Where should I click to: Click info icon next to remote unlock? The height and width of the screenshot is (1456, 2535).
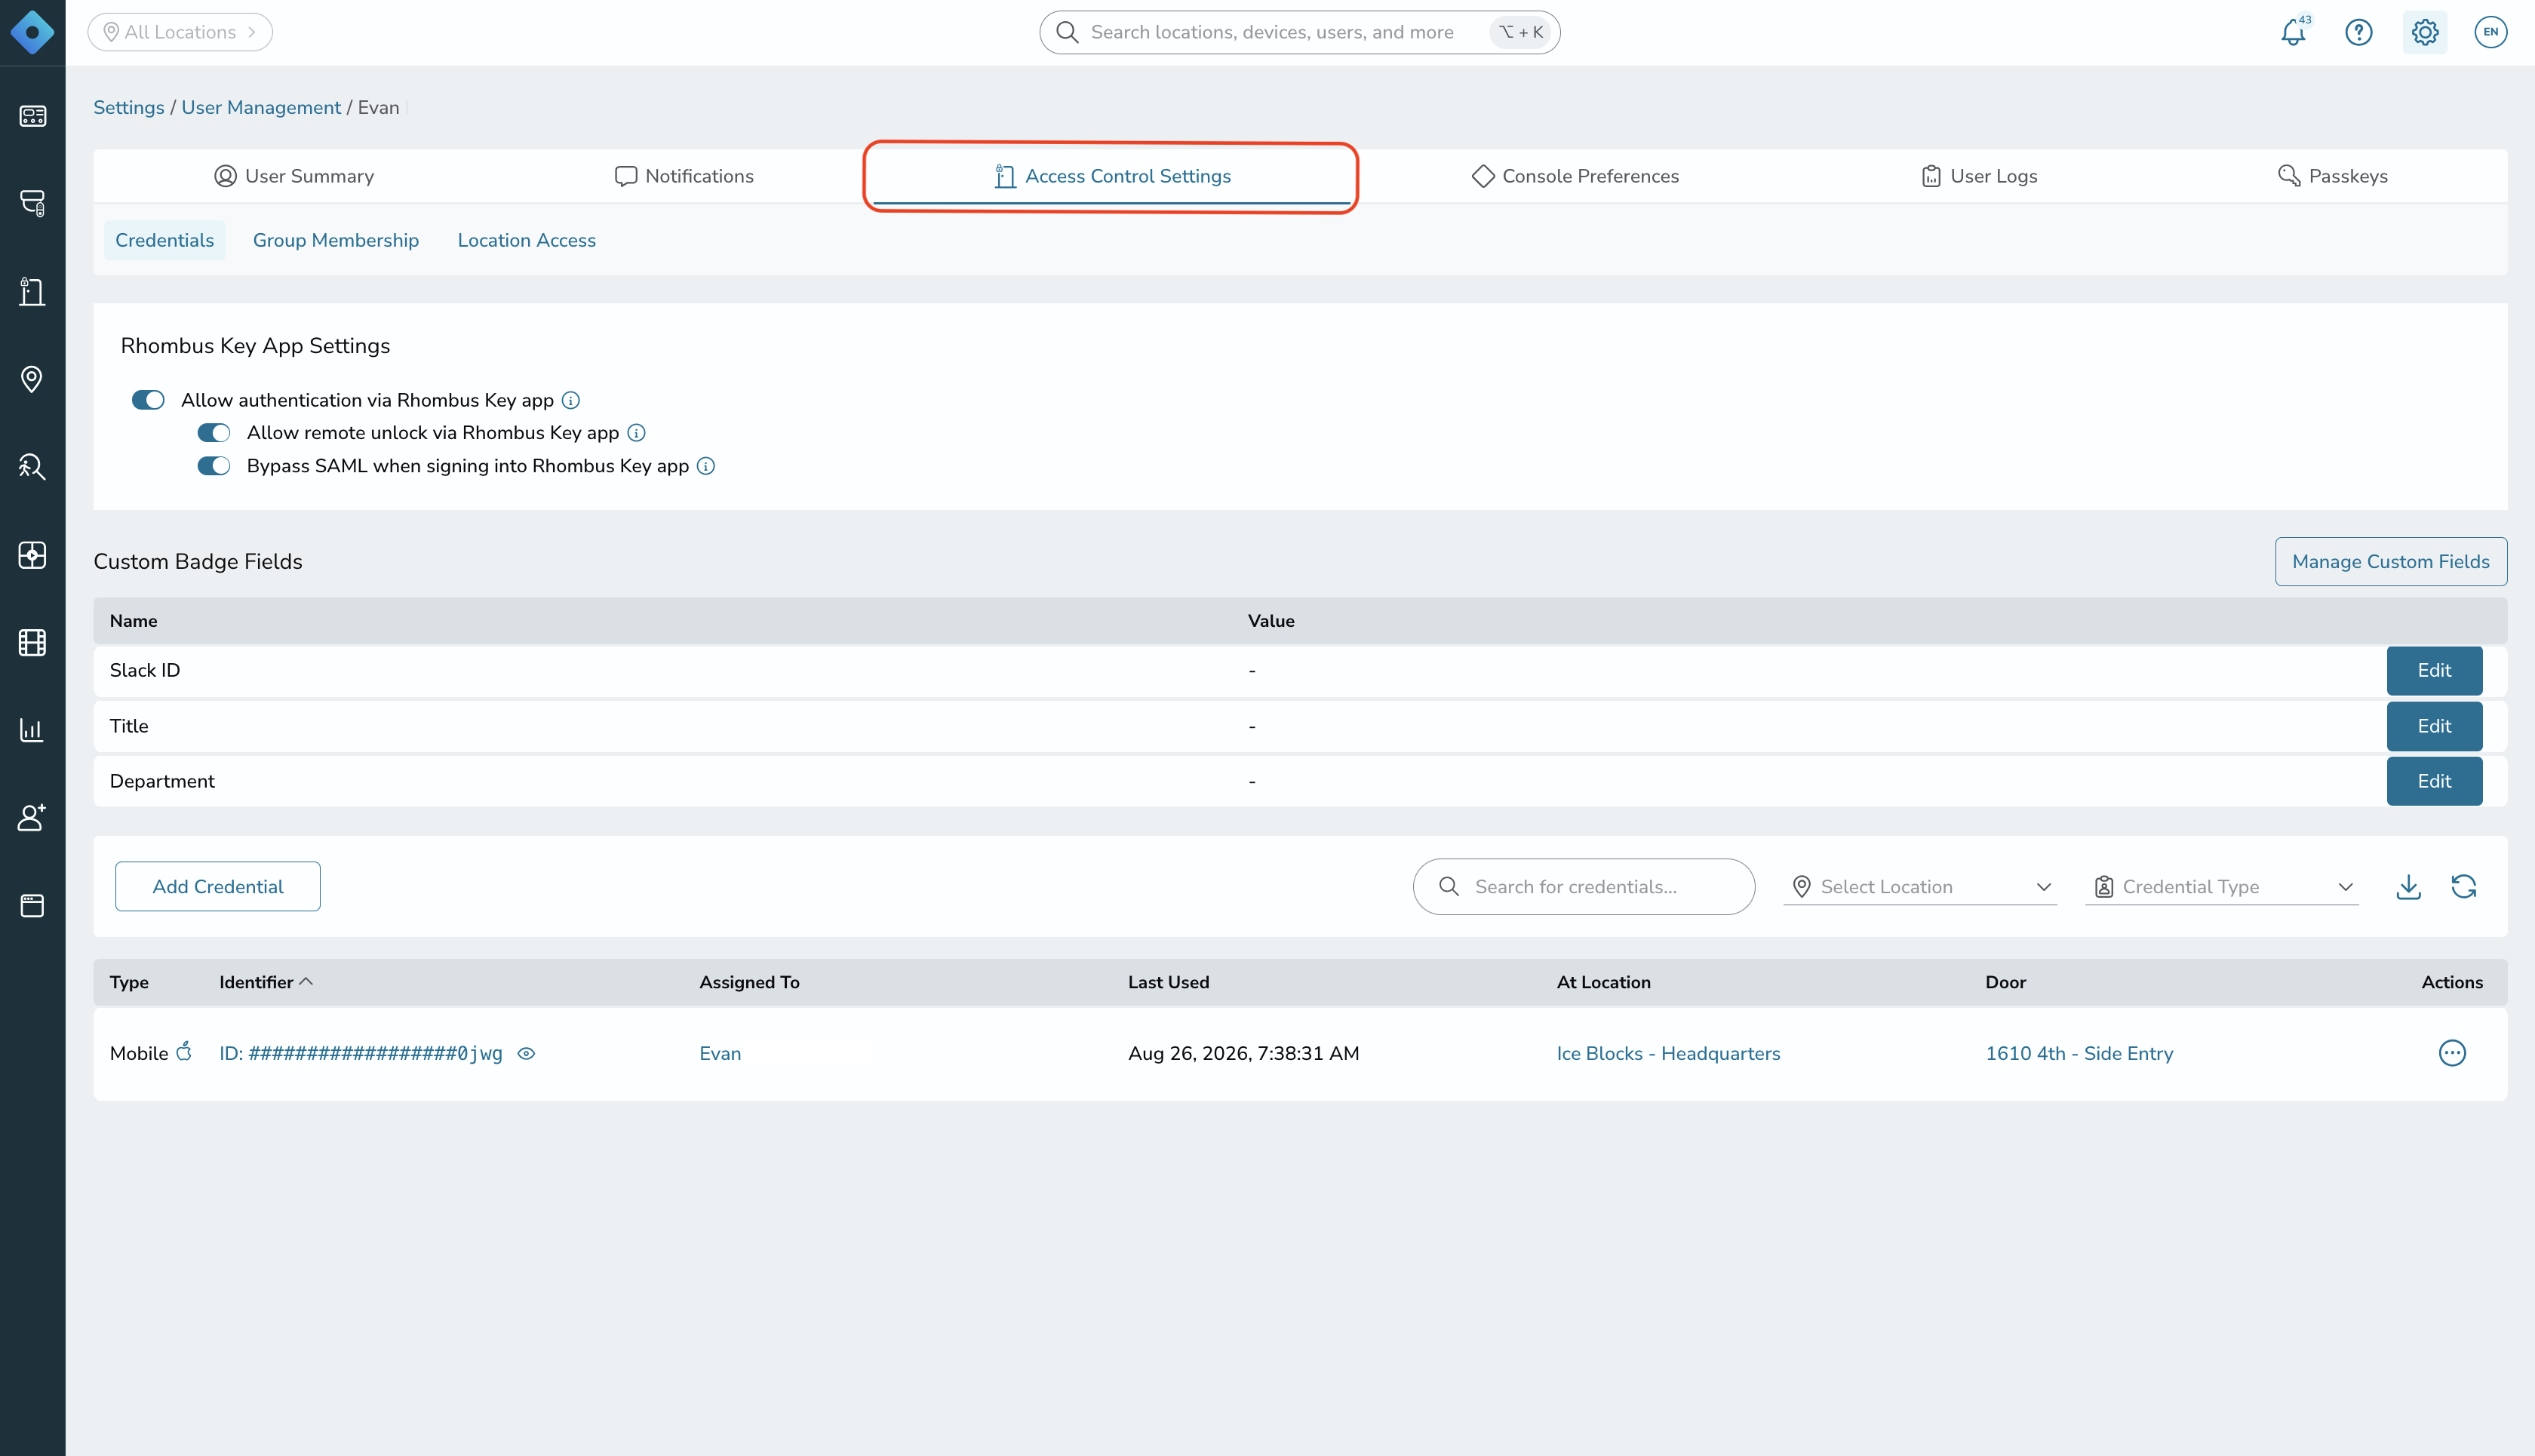(636, 433)
